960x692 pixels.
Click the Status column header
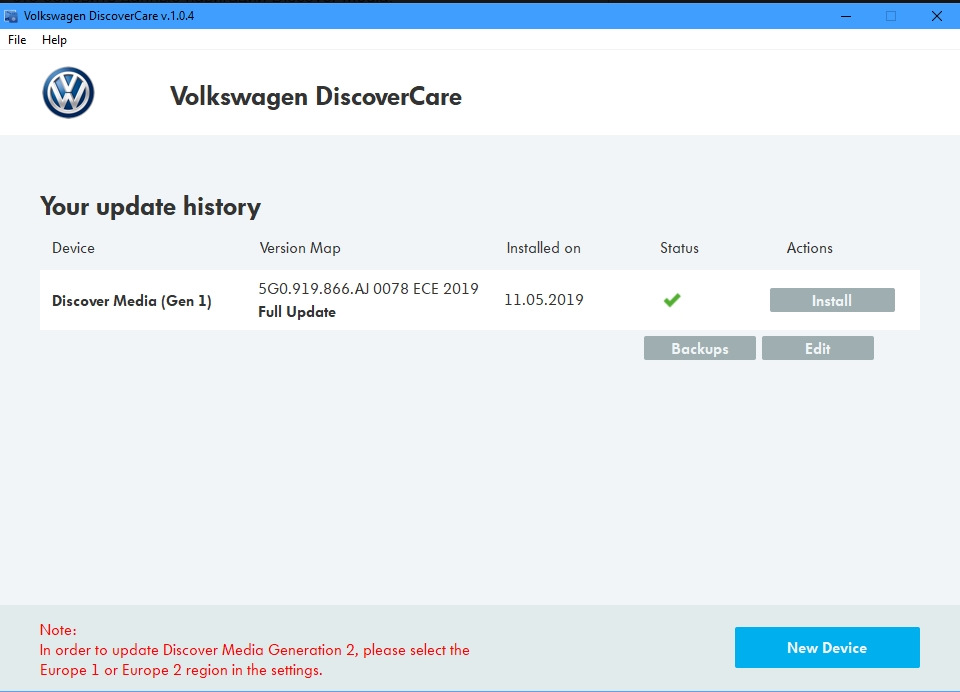(x=679, y=248)
